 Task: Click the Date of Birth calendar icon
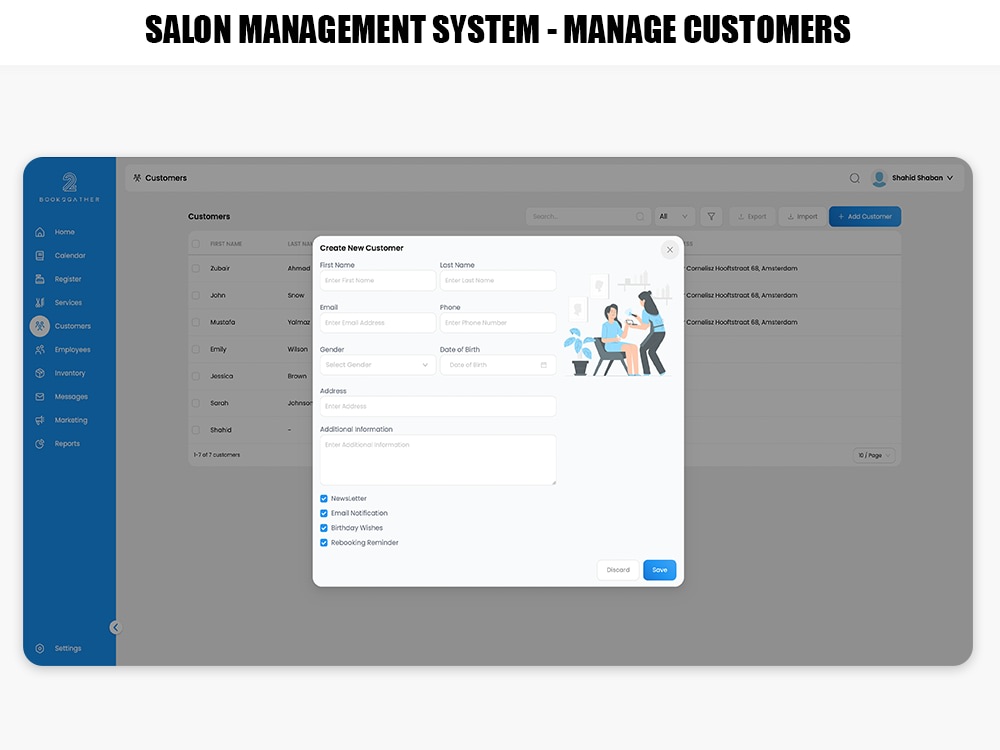(543, 365)
